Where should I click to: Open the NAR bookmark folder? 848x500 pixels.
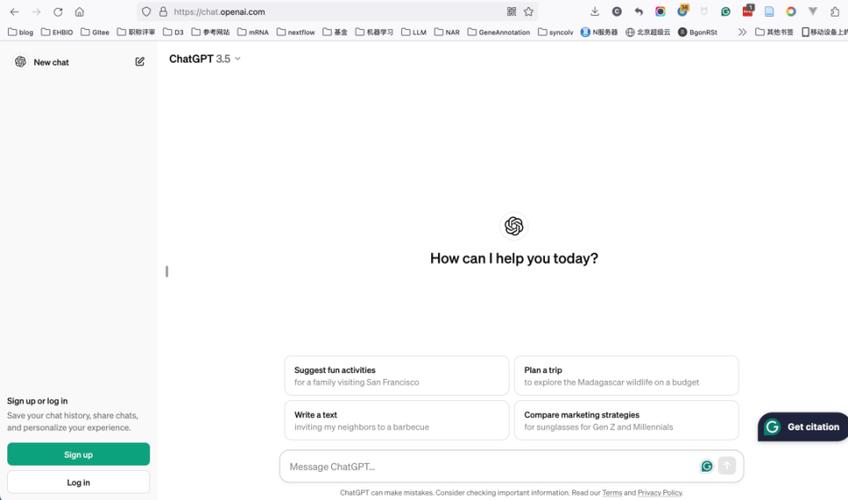pos(447,32)
